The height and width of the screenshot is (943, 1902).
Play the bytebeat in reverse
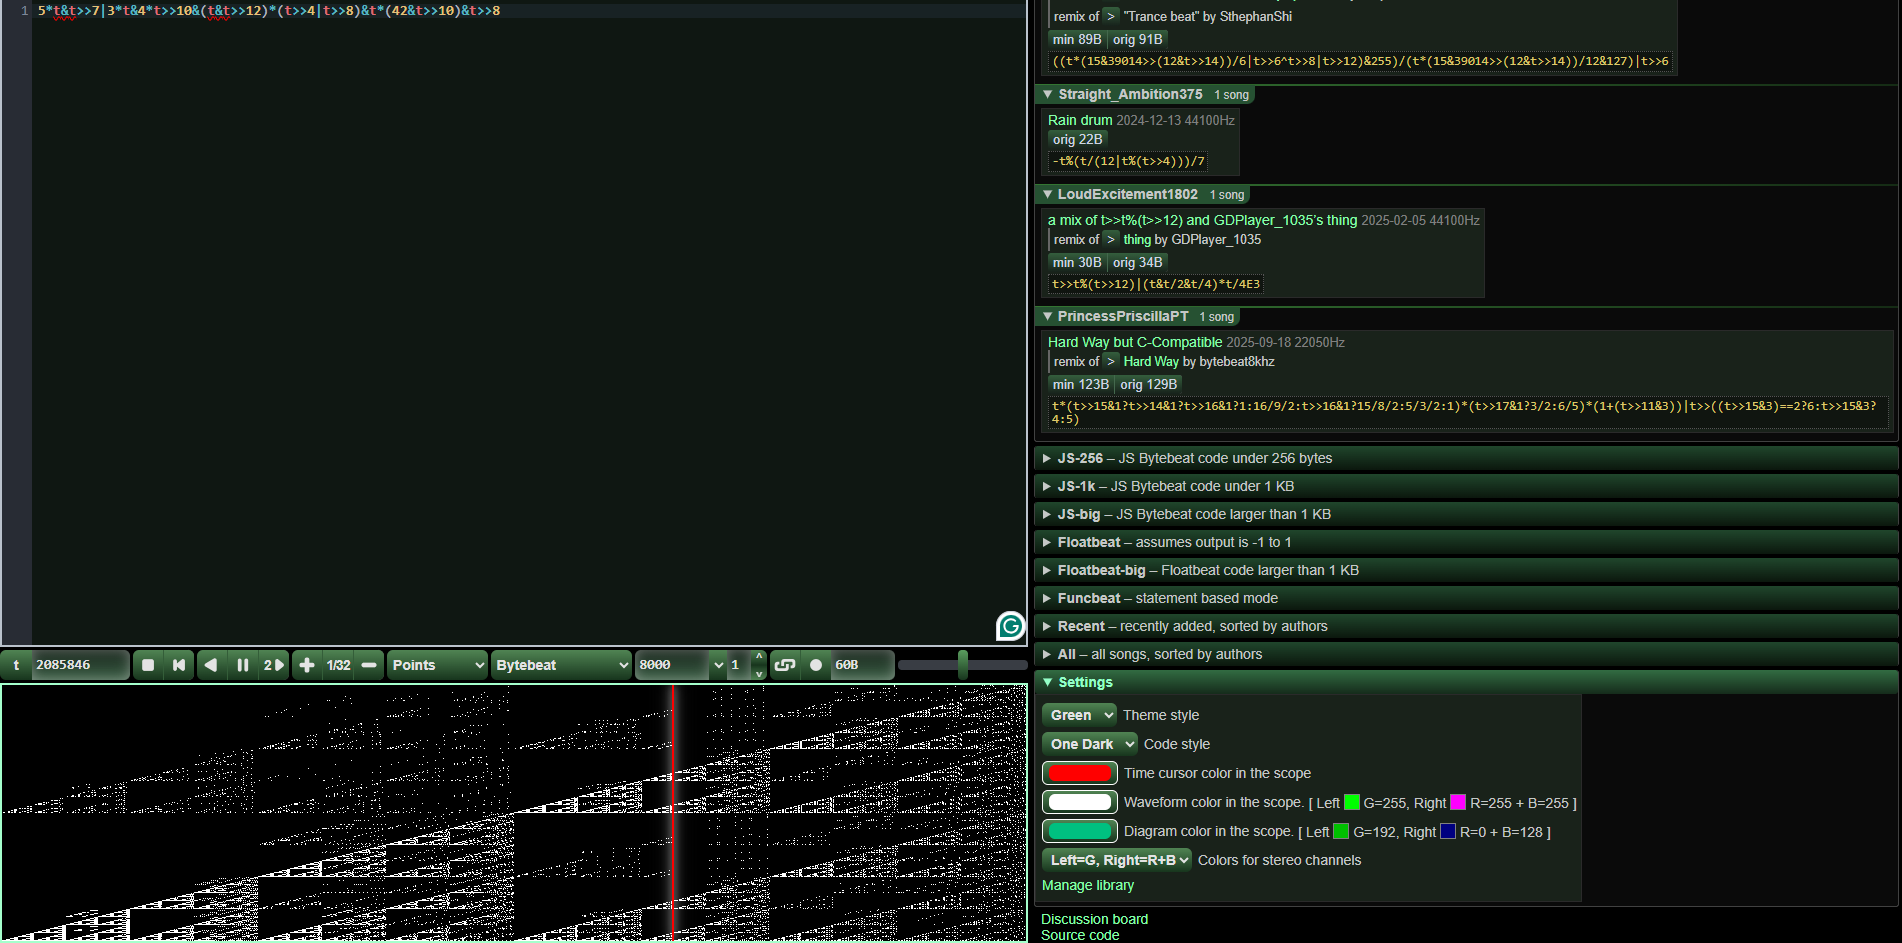click(x=210, y=665)
